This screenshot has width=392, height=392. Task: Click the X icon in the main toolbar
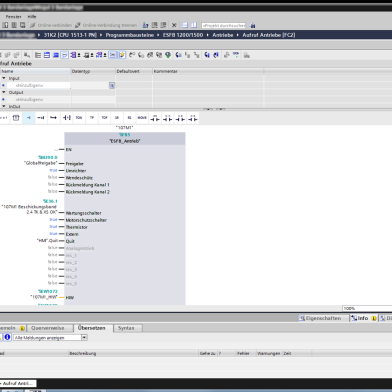(x=174, y=25)
